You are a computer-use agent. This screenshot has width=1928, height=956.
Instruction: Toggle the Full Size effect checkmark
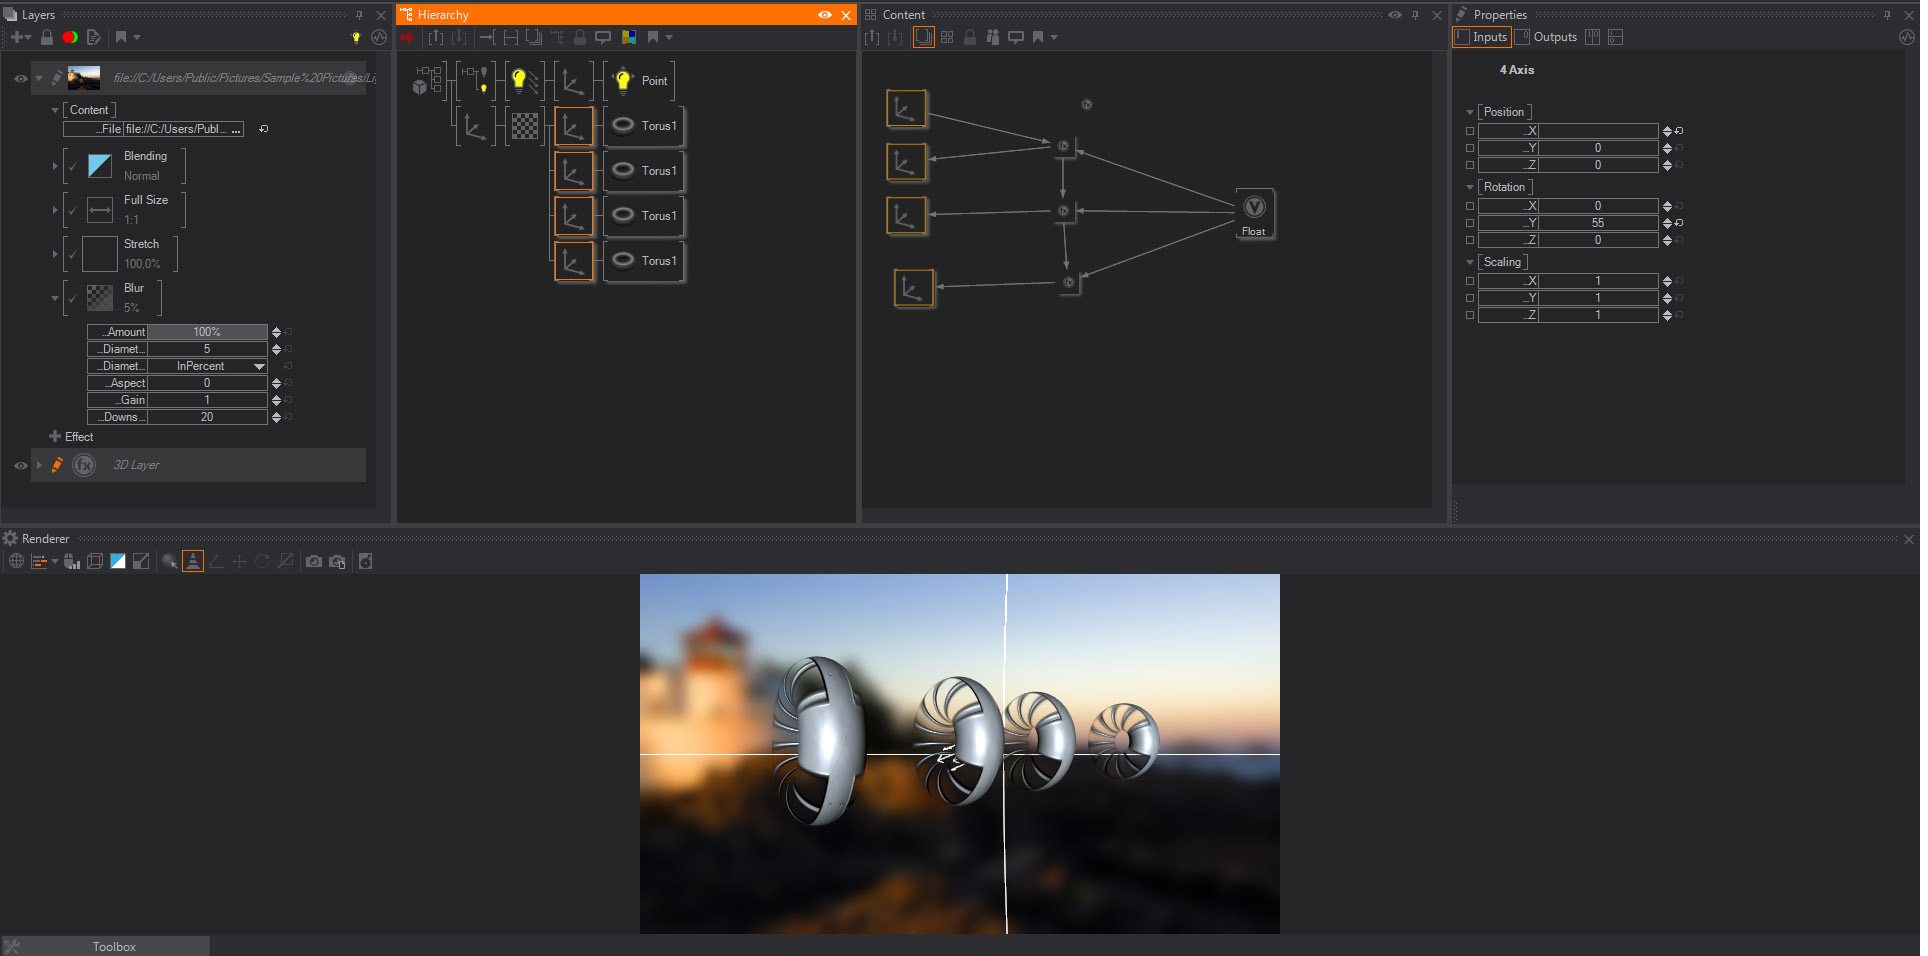(x=73, y=210)
